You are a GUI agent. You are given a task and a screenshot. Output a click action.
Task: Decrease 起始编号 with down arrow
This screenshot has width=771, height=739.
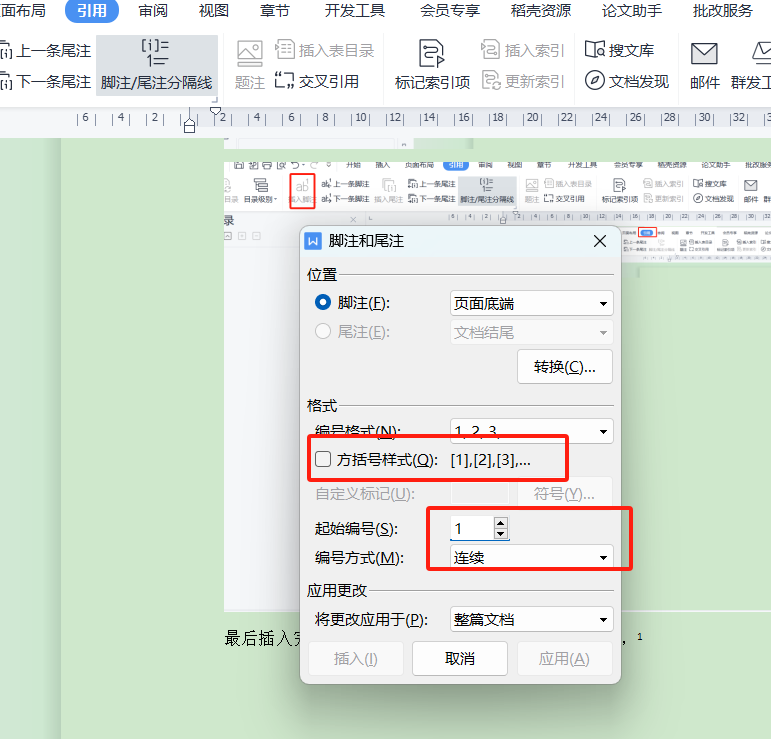(x=501, y=533)
